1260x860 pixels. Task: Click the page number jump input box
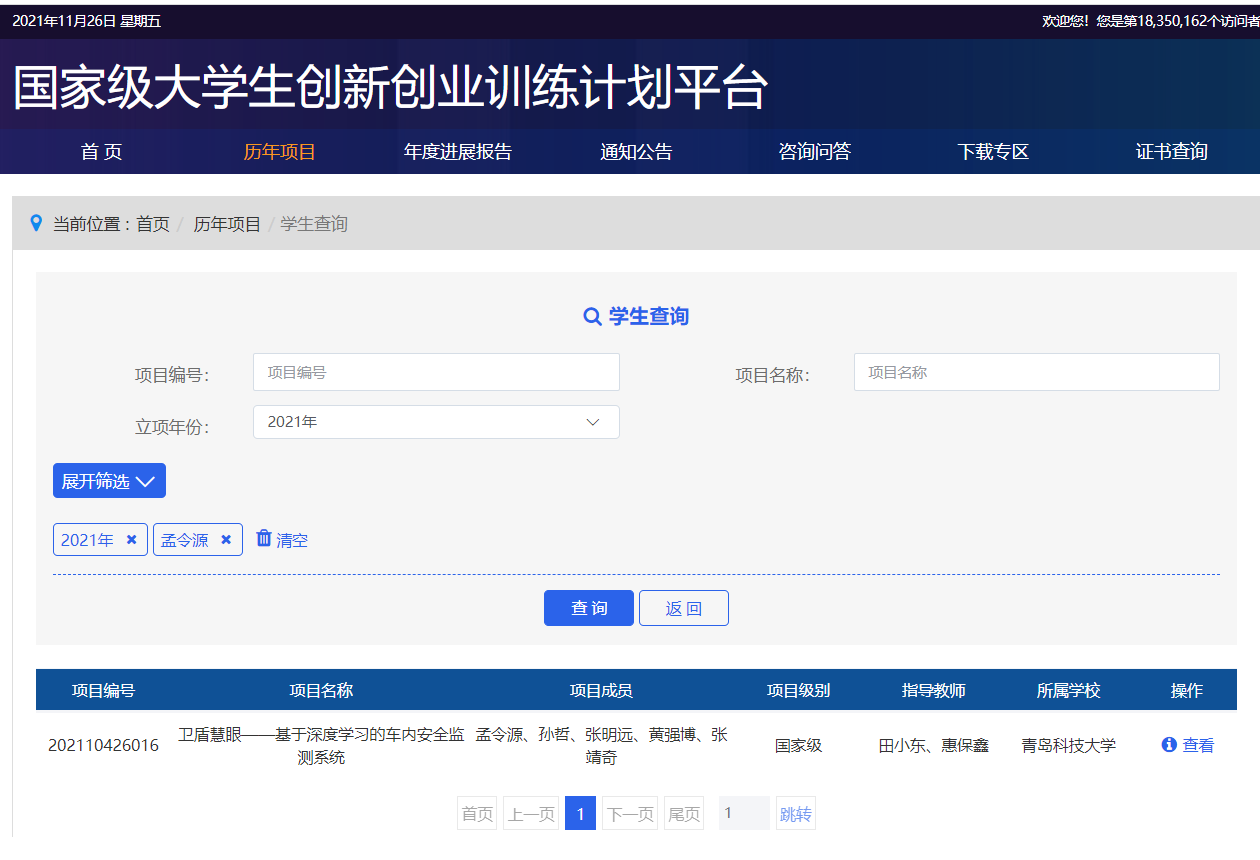(x=744, y=814)
